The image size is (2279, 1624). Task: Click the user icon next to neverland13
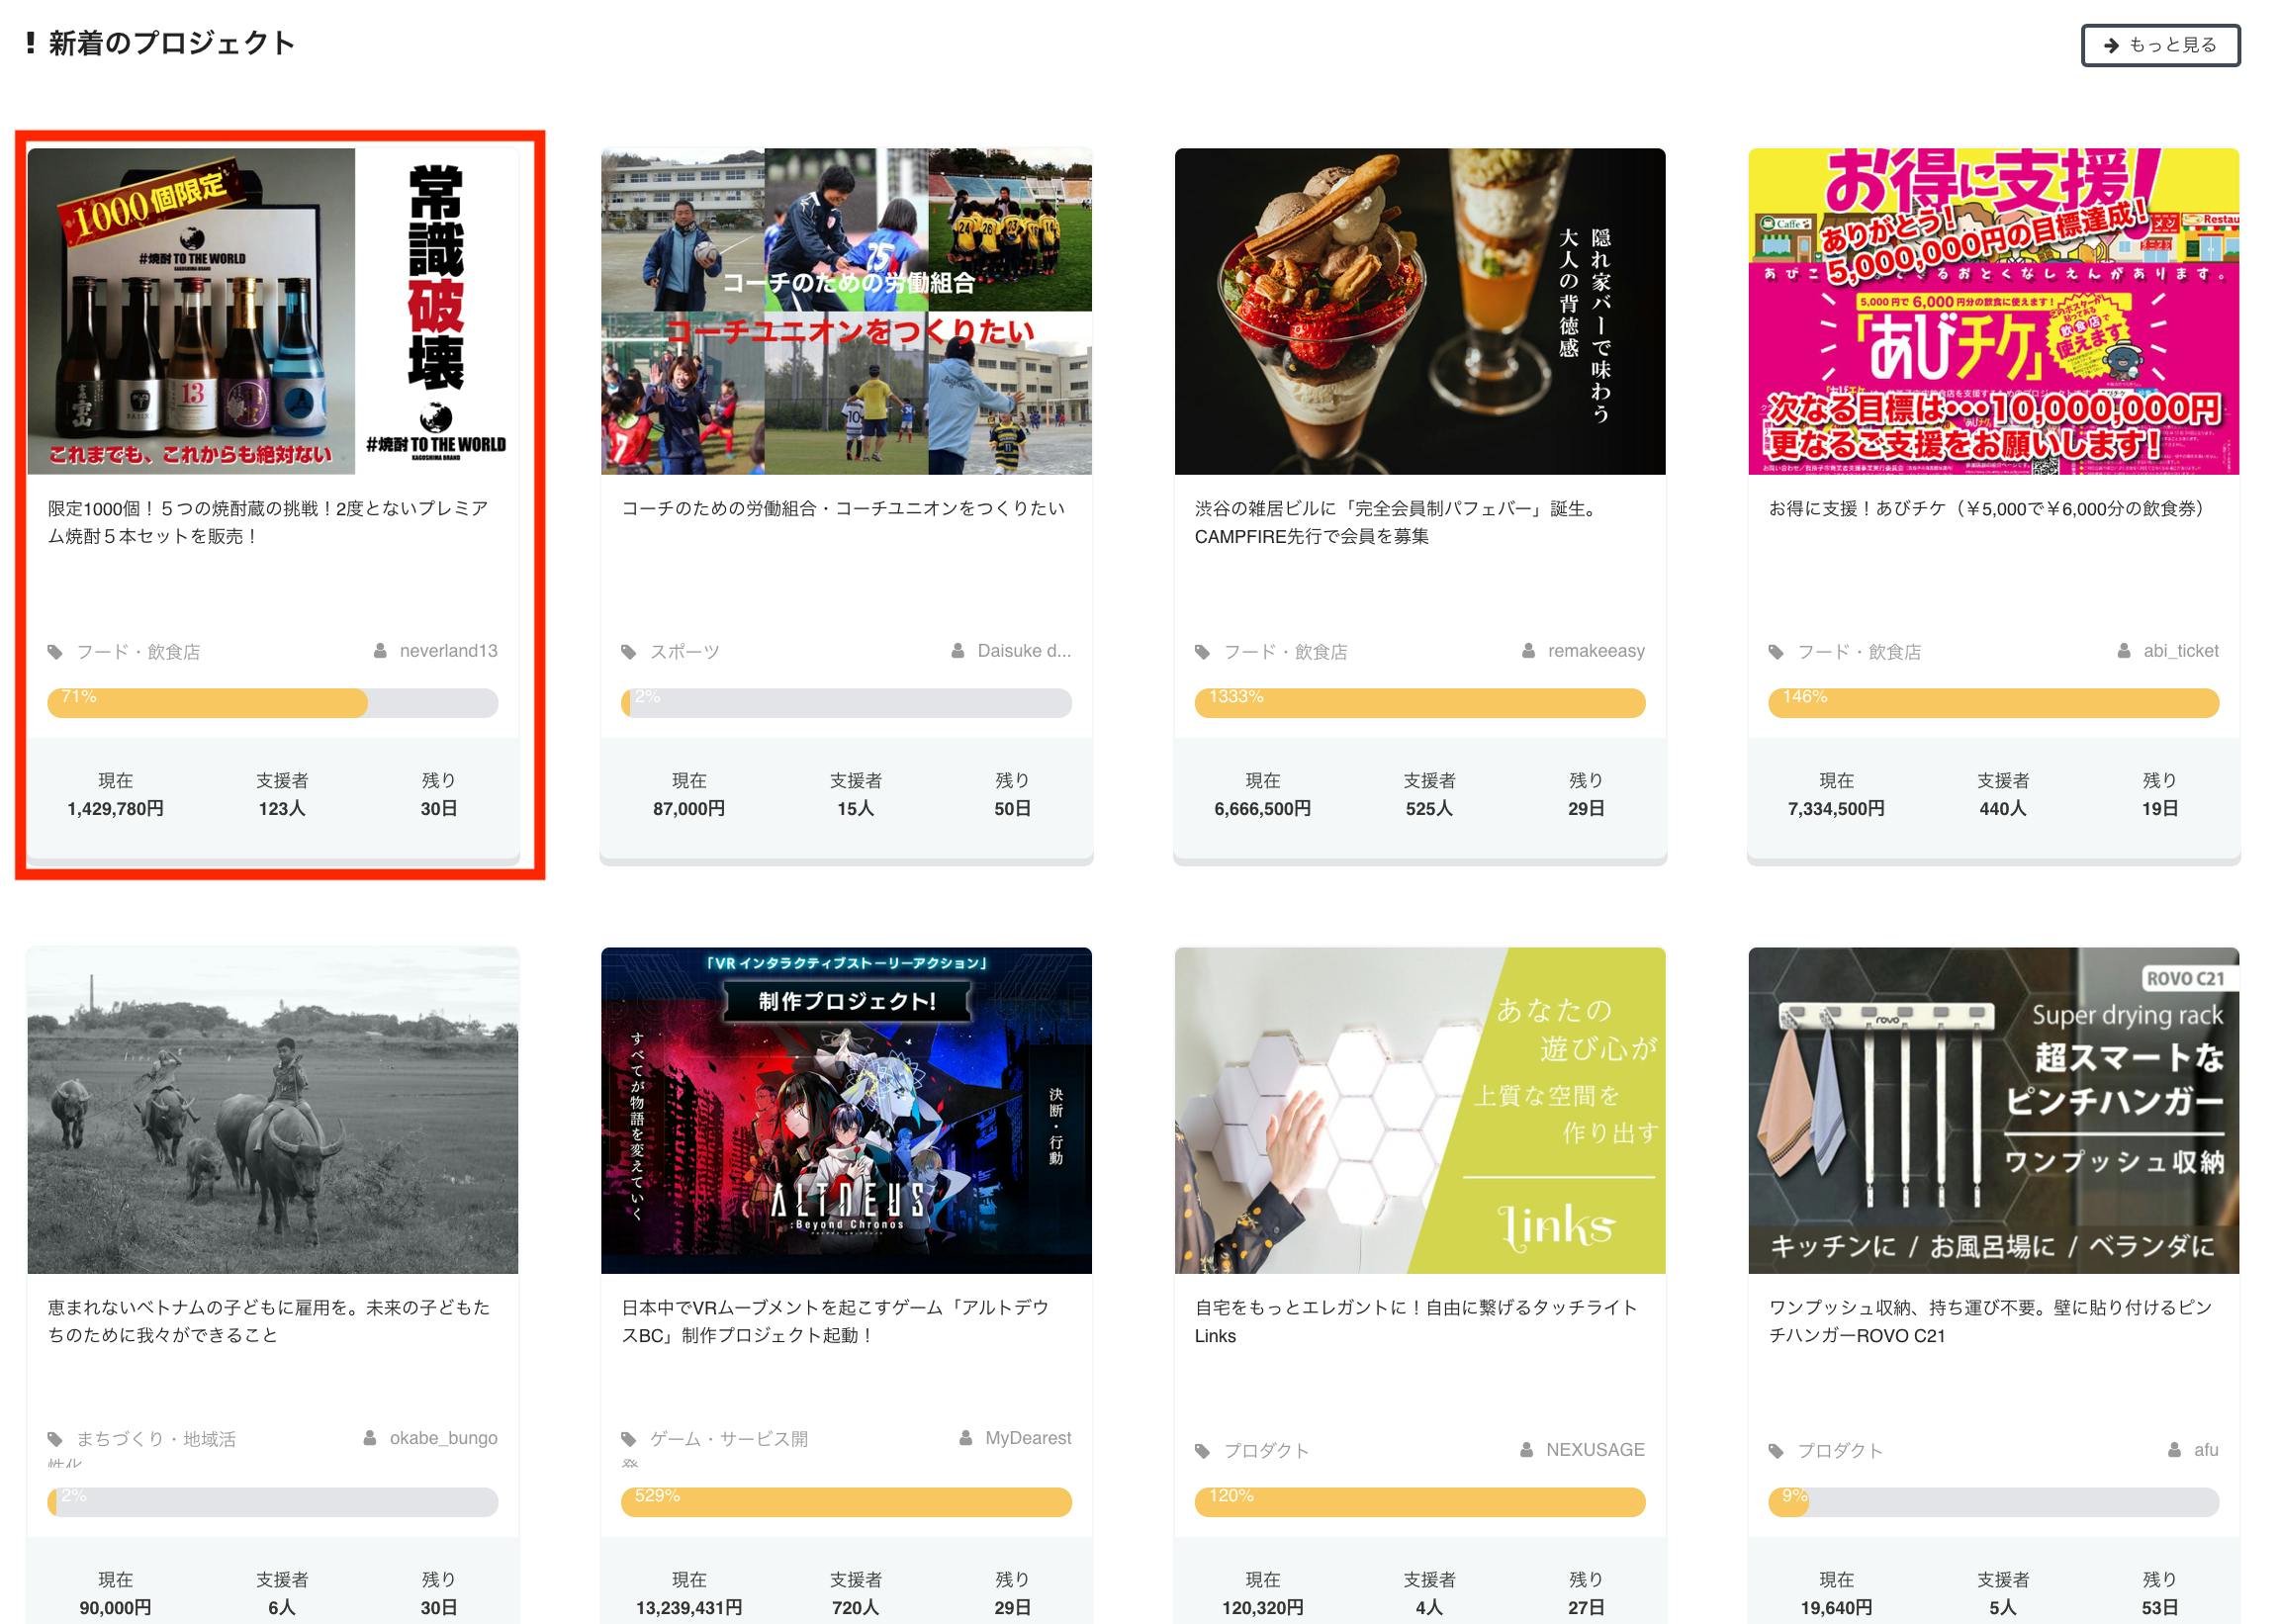point(380,651)
